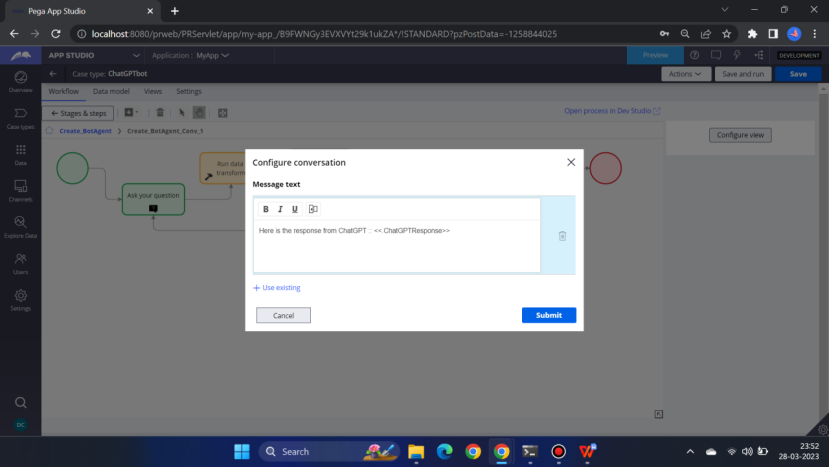Image resolution: width=830 pixels, height=467 pixels.
Task: Select the pointer tool in toolbar
Action: pyautogui.click(x=182, y=112)
